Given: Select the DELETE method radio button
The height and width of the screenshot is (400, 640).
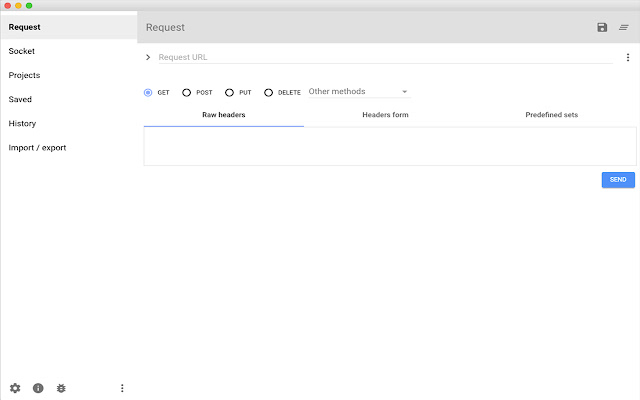Looking at the screenshot, I should pyautogui.click(x=268, y=92).
